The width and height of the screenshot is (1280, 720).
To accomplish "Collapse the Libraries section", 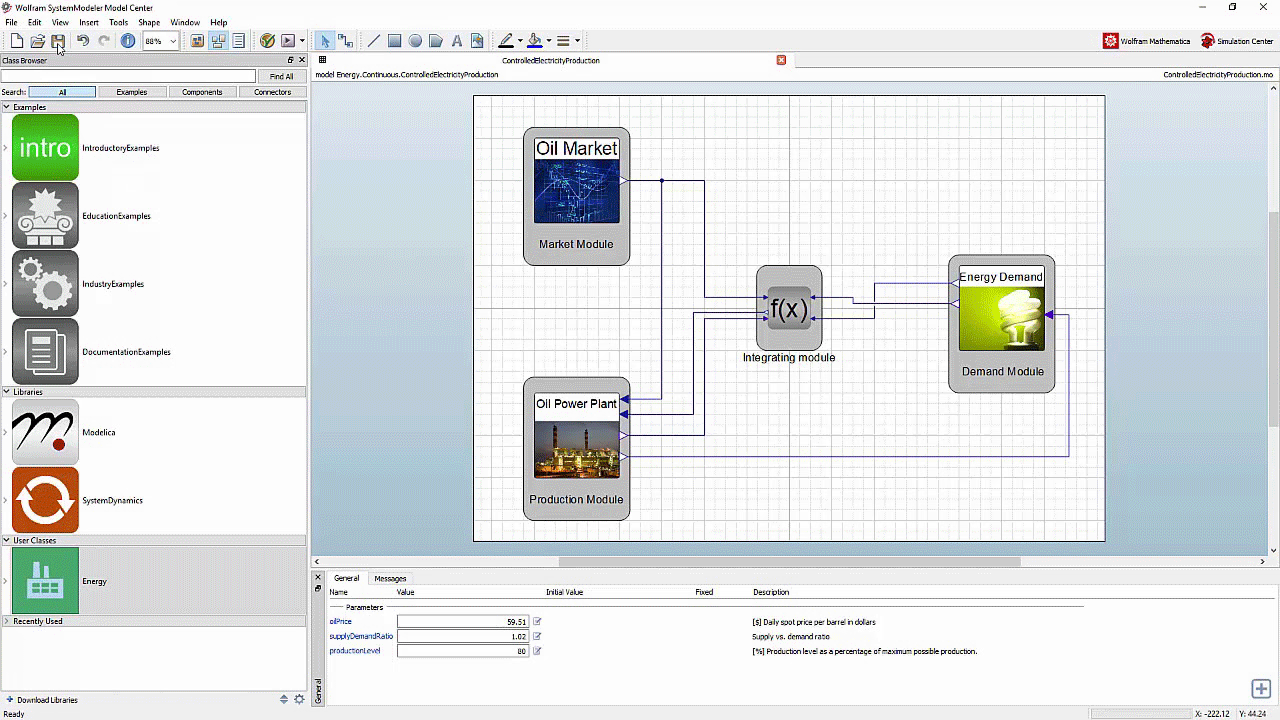I will tap(6, 392).
